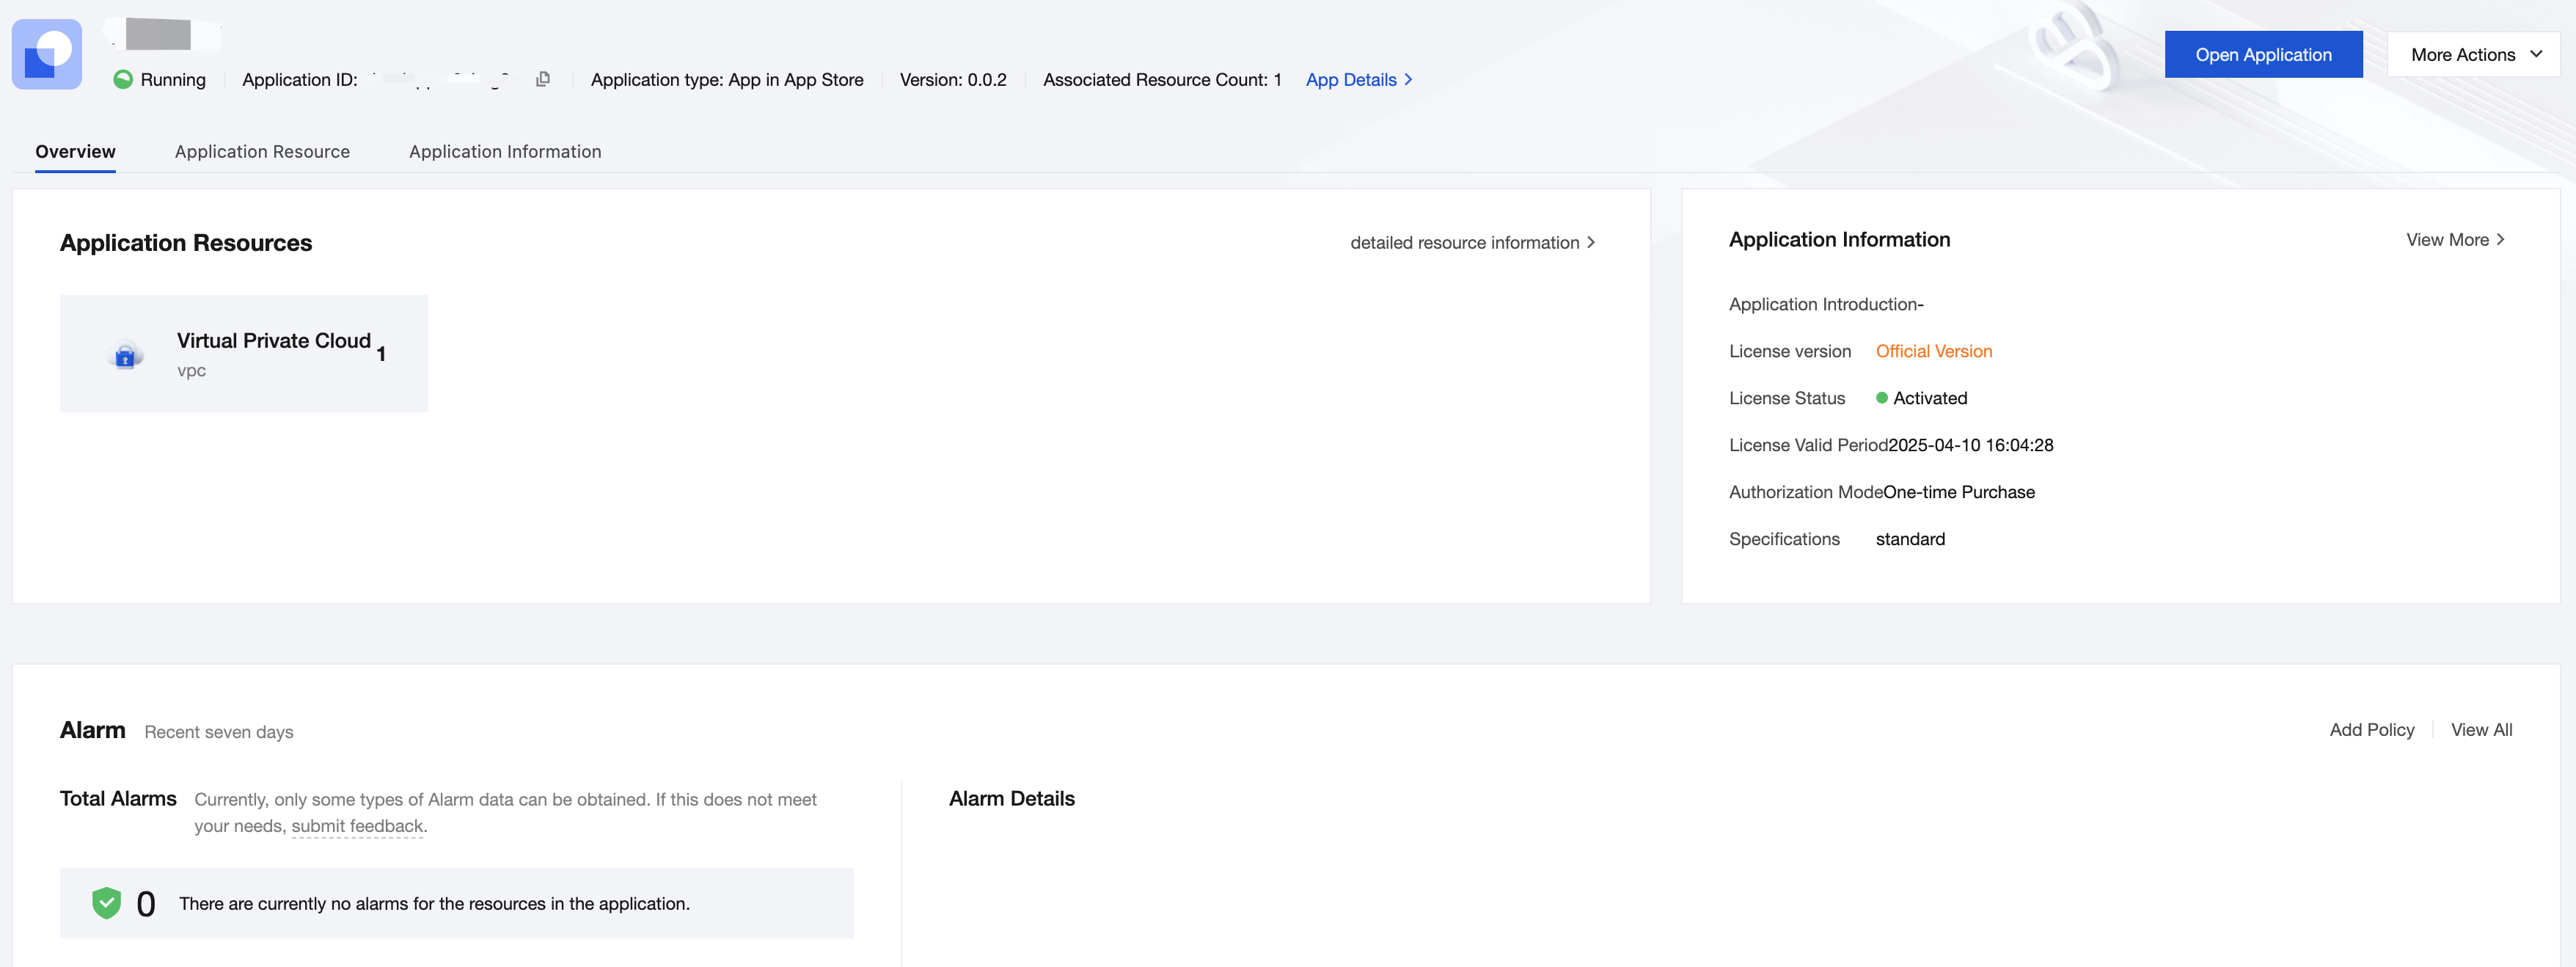The height and width of the screenshot is (967, 2576).
Task: Click the Virtual Private Cloud lock icon
Action: (x=125, y=355)
